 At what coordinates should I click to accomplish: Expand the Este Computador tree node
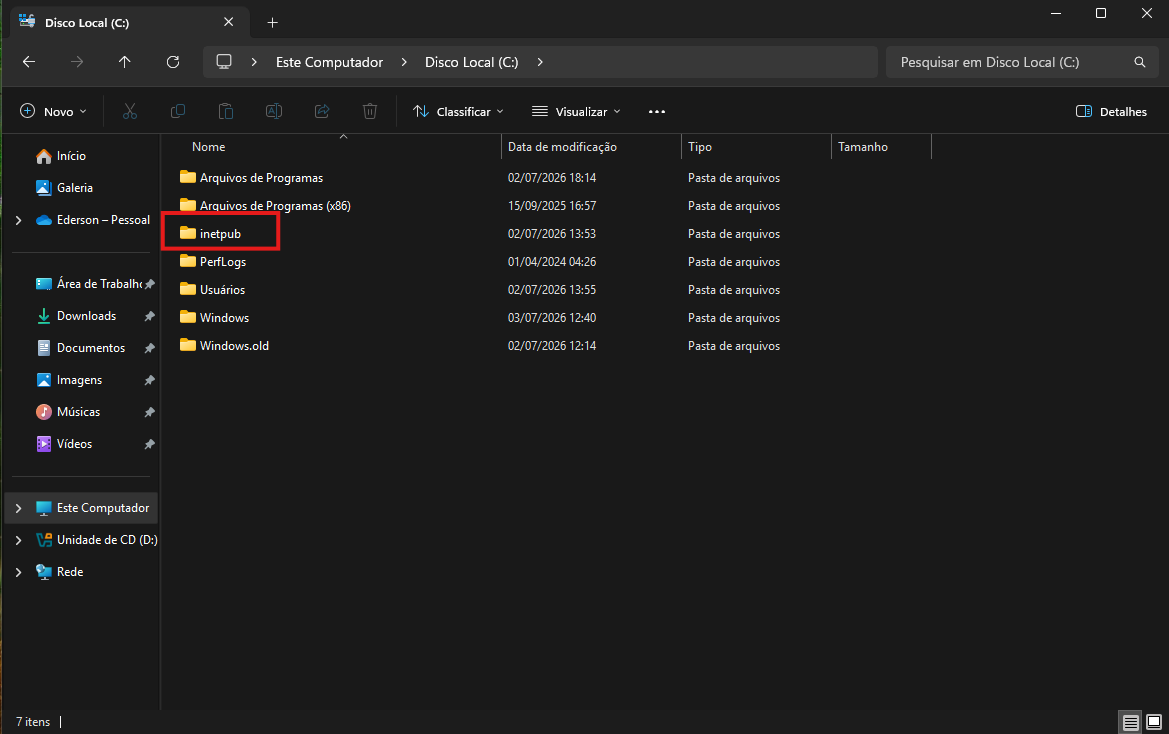(x=19, y=508)
